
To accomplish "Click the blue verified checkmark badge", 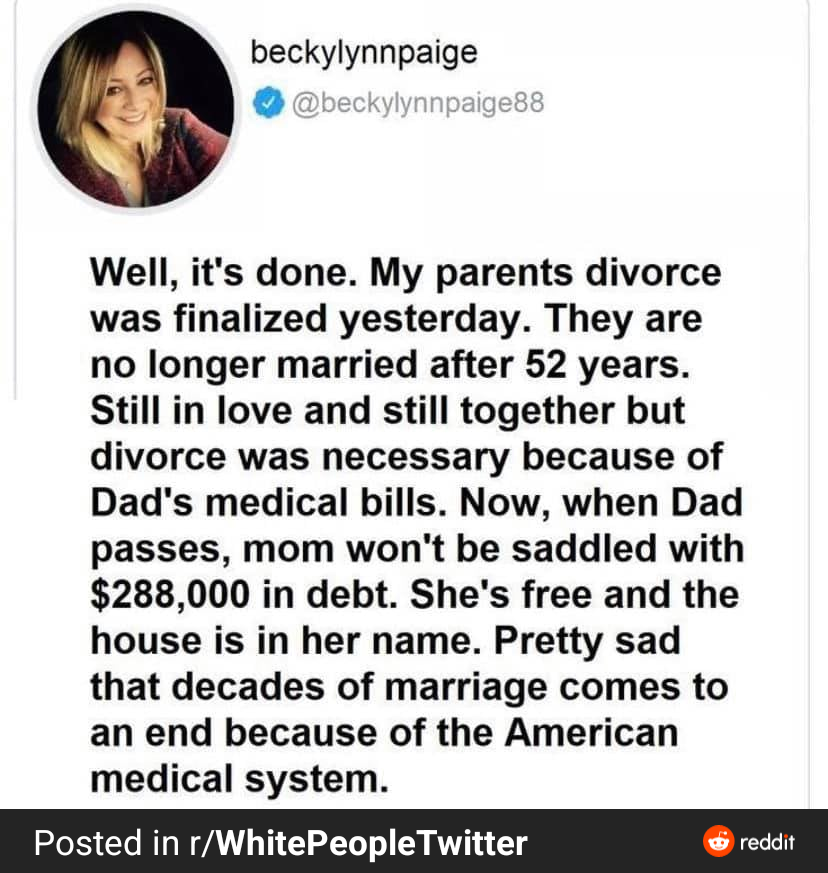I will pyautogui.click(x=269, y=102).
